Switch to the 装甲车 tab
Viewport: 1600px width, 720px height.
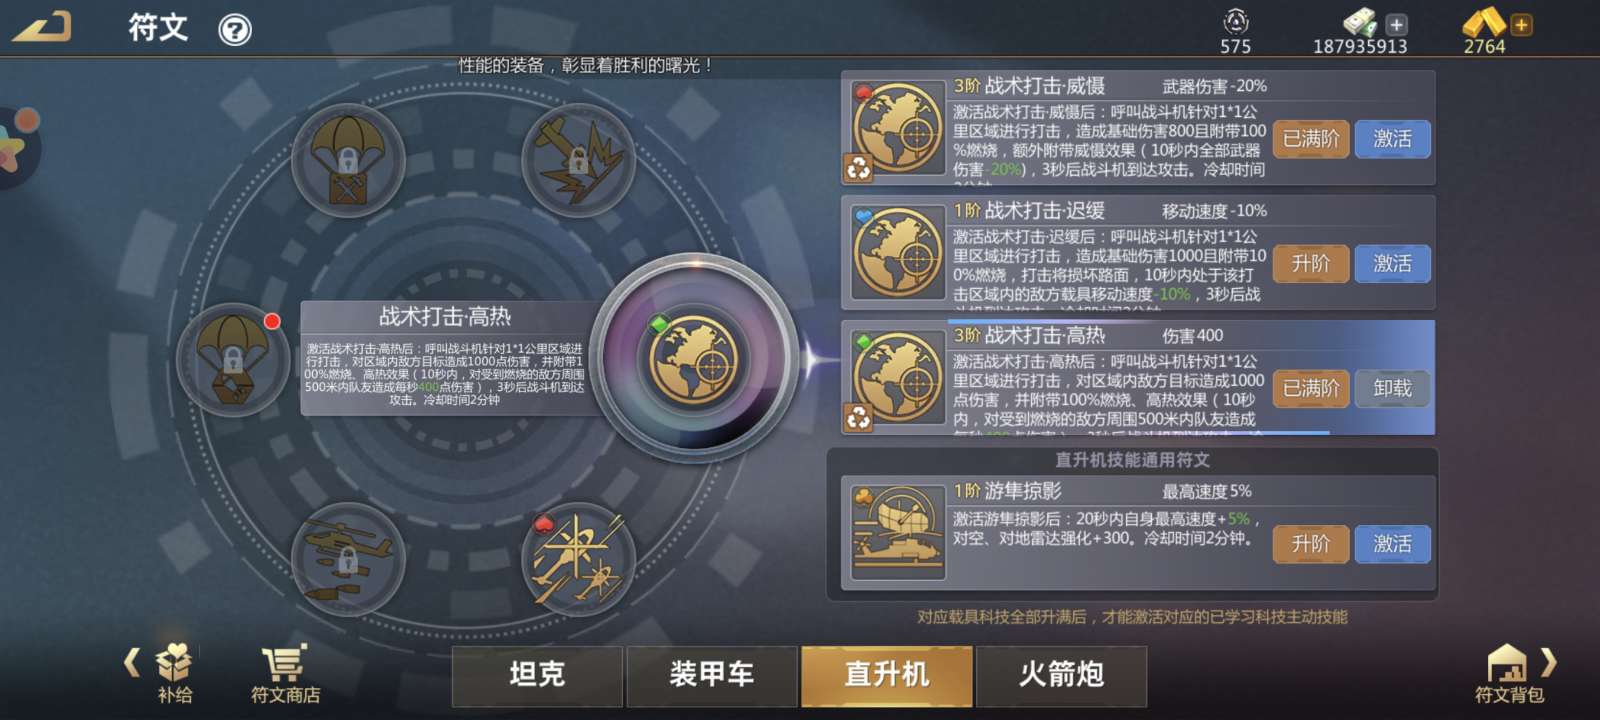point(712,676)
